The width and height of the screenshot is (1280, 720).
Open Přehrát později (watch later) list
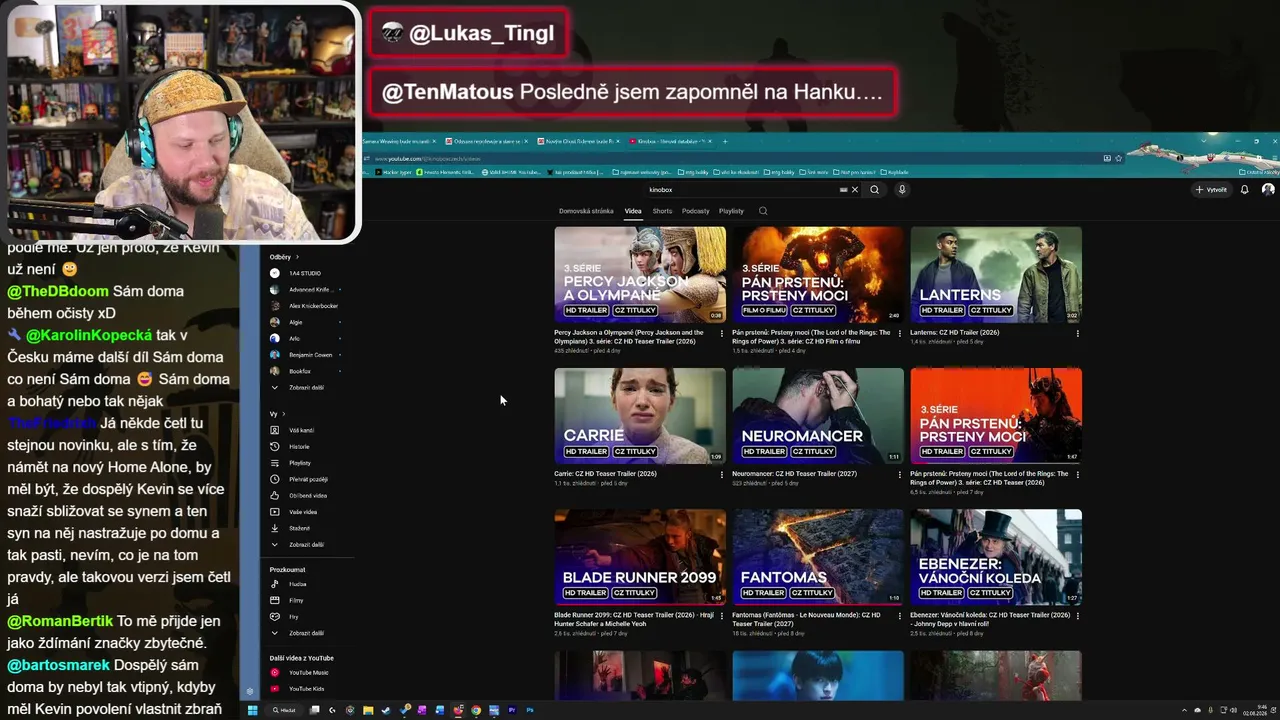(x=308, y=479)
